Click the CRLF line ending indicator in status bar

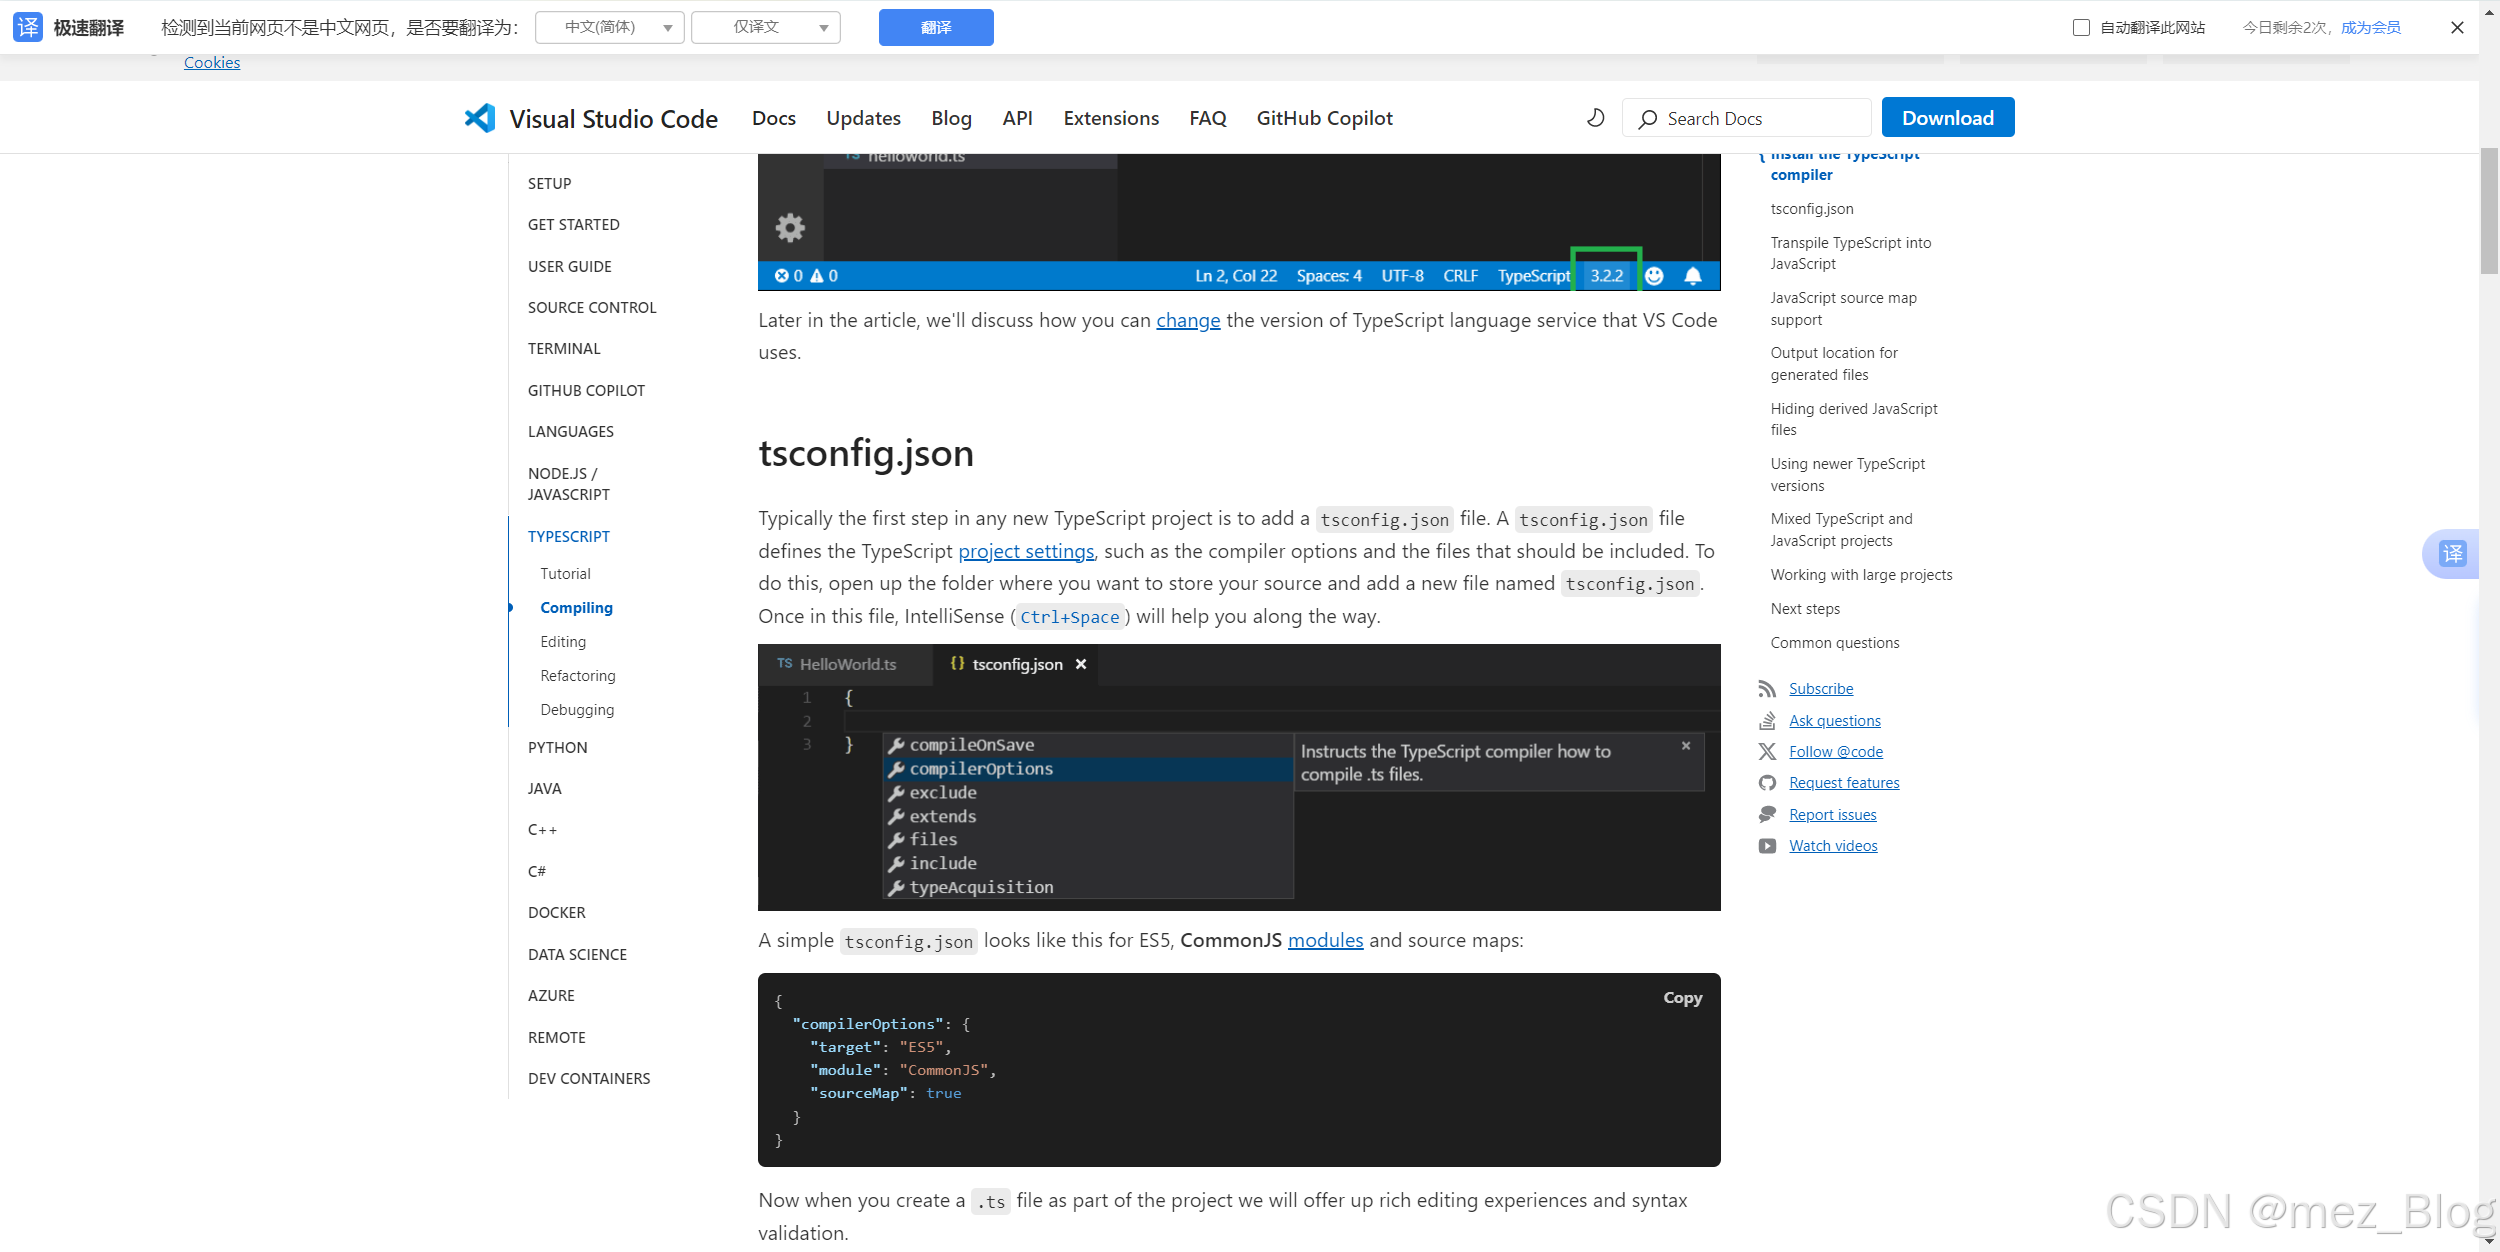[x=1456, y=273]
